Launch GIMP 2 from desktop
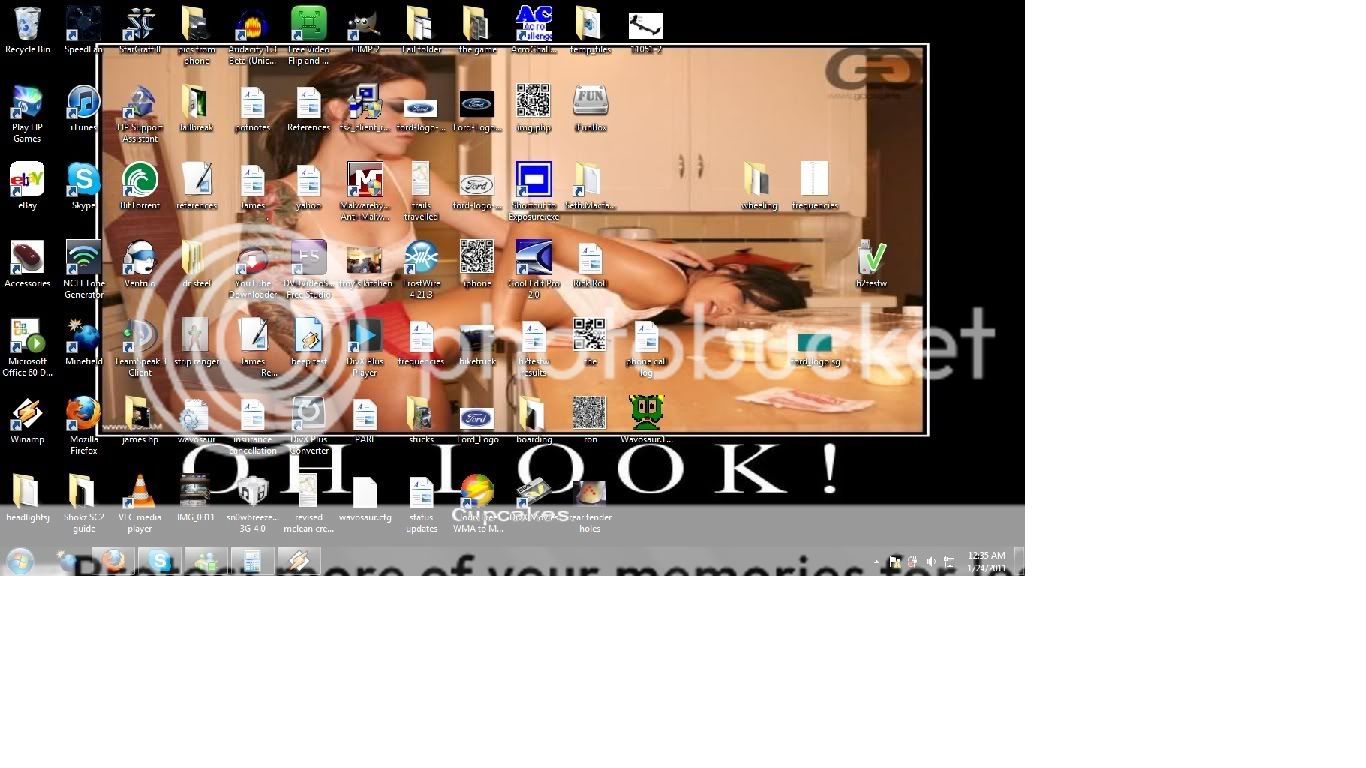This screenshot has height=768, width=1366. (365, 24)
